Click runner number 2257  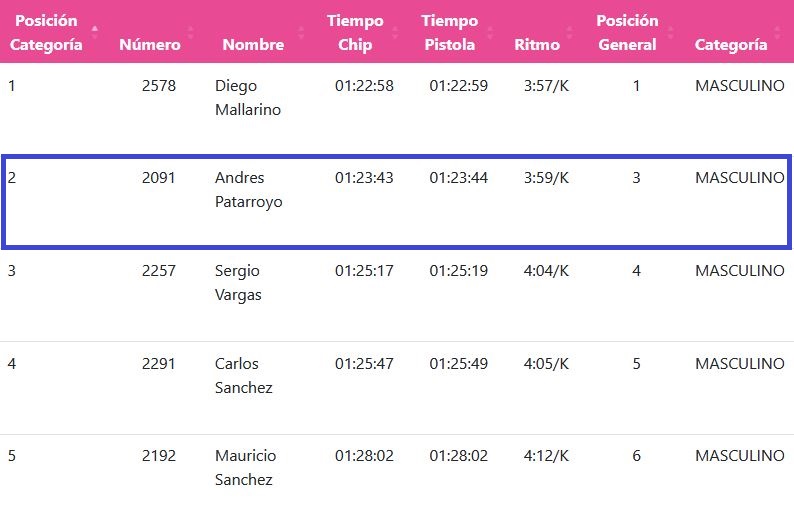coord(159,271)
